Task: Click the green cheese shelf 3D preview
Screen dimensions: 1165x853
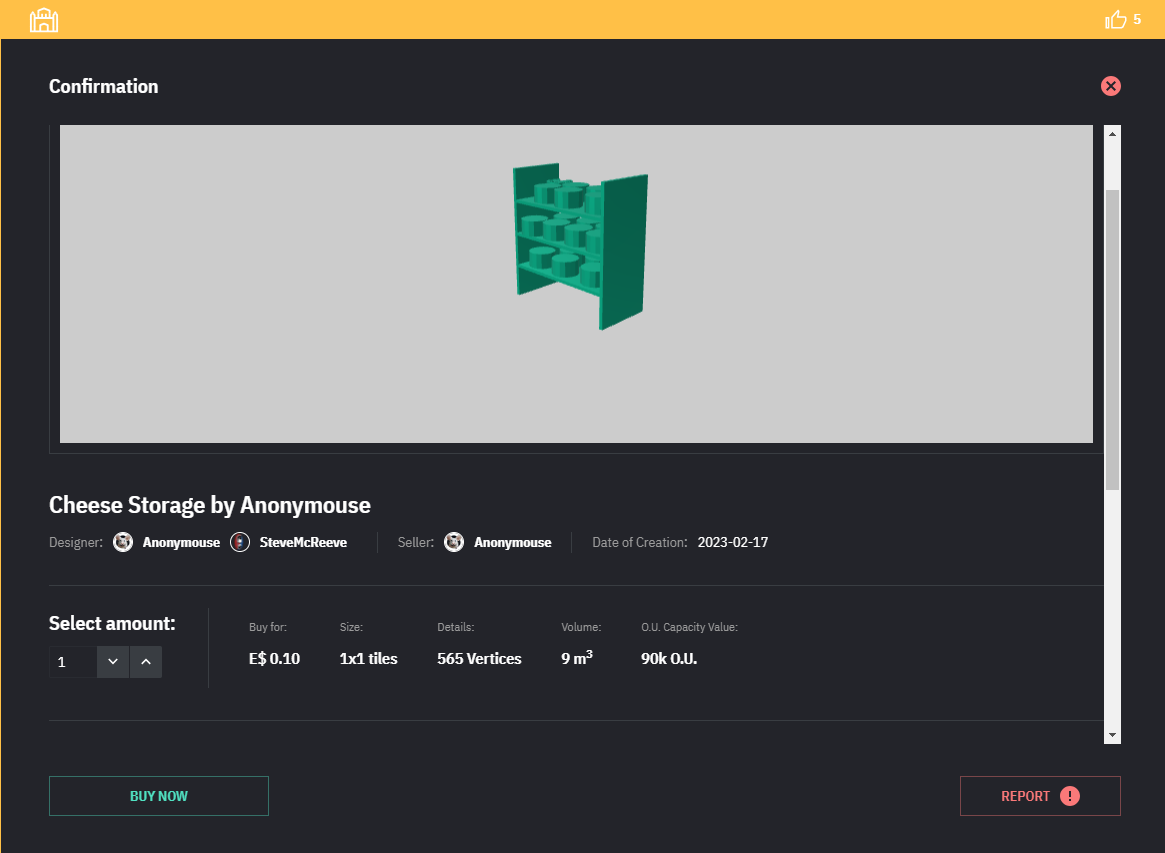Action: [x=580, y=245]
